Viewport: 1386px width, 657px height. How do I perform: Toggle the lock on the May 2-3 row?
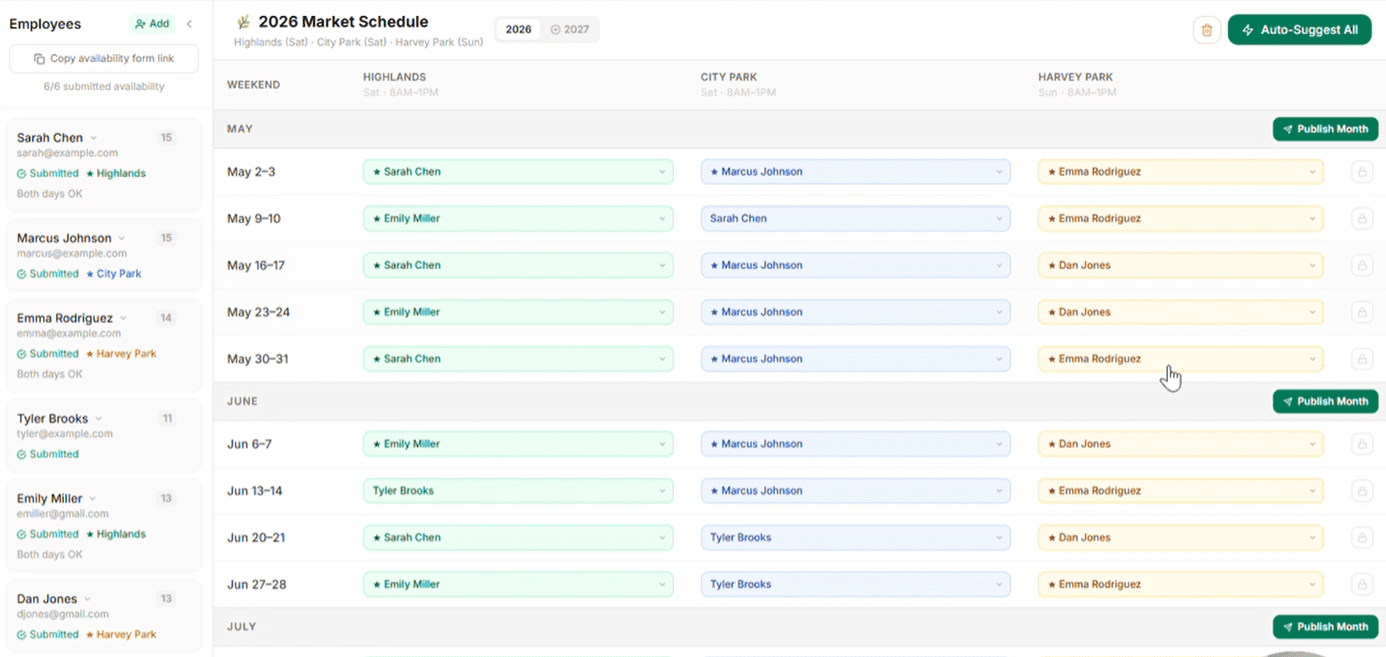(1362, 171)
